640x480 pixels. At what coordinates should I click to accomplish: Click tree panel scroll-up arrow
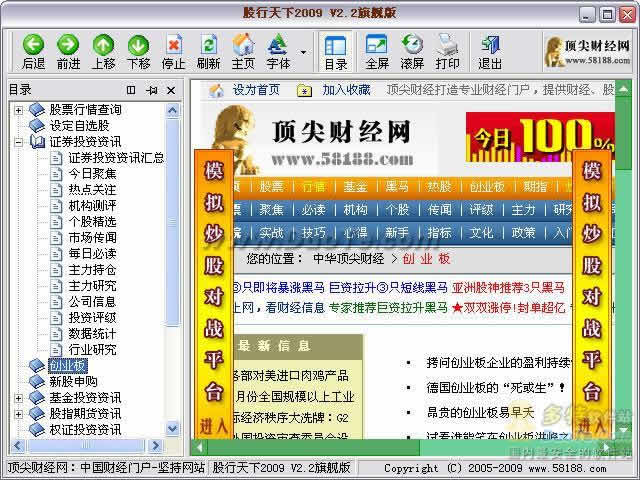tap(173, 110)
